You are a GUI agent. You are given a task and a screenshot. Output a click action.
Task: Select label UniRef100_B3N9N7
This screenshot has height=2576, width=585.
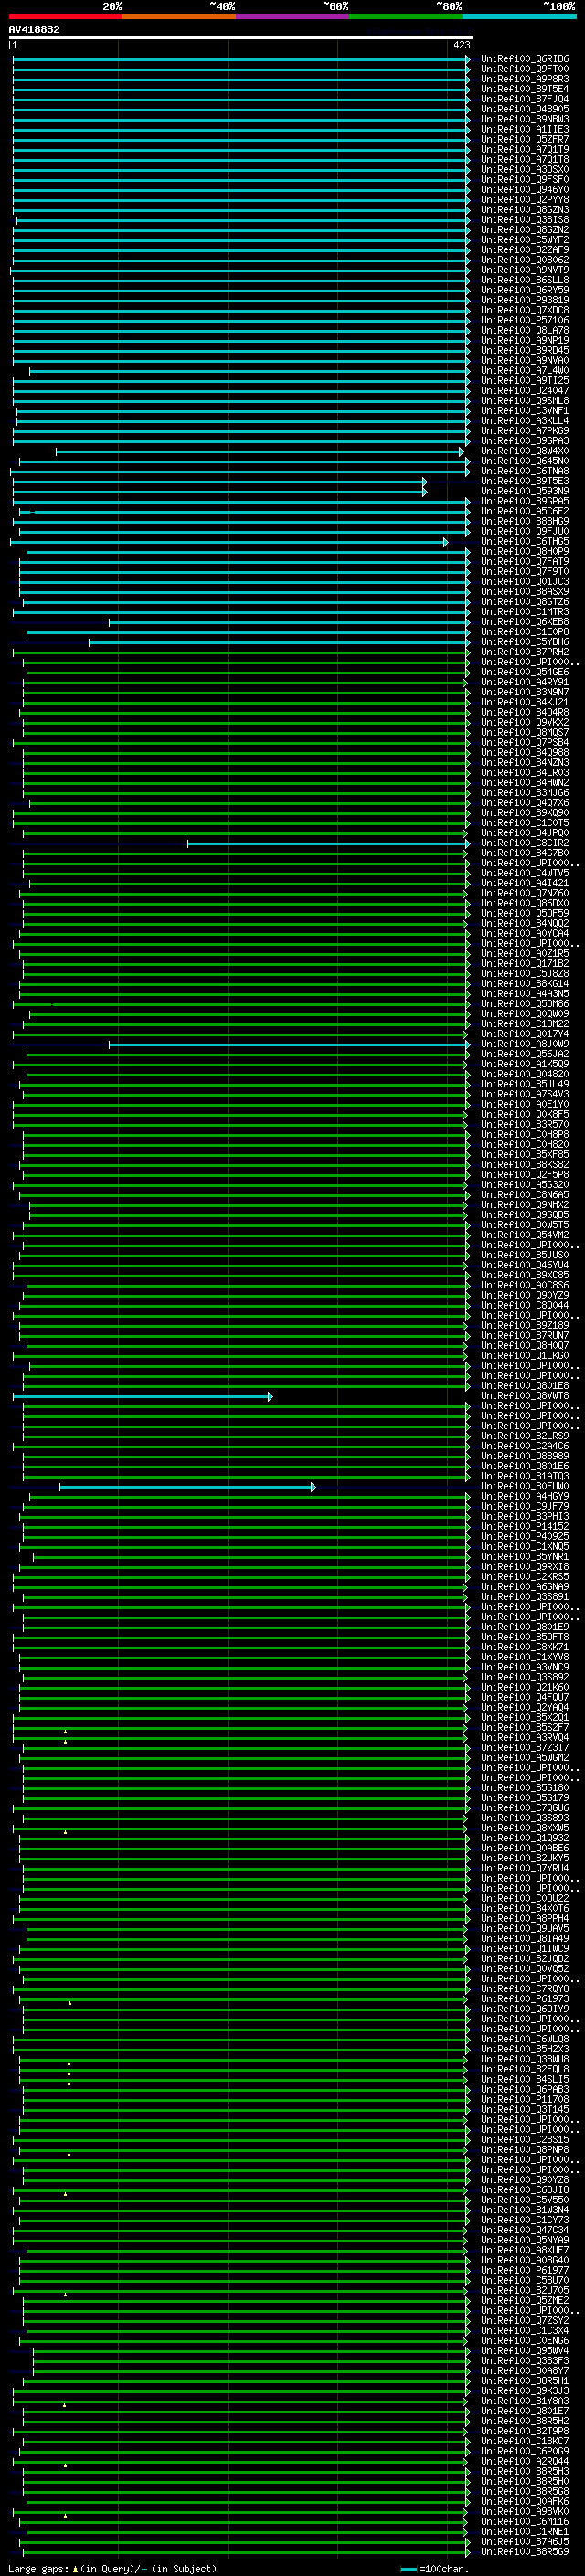pyautogui.click(x=525, y=692)
